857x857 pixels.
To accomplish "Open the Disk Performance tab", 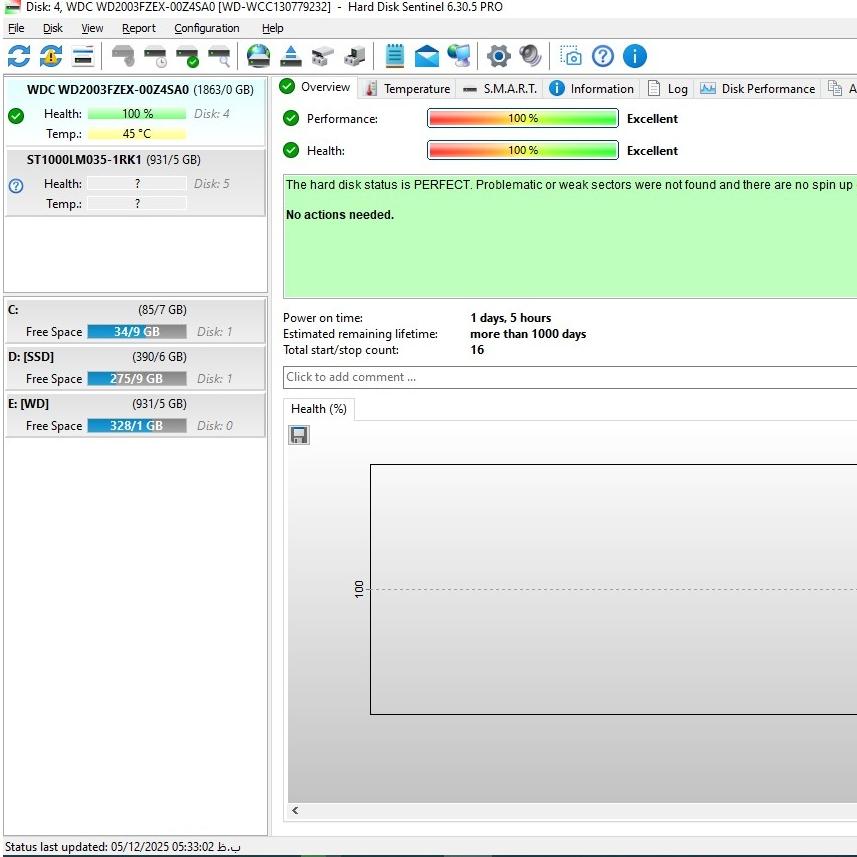I will click(x=757, y=89).
